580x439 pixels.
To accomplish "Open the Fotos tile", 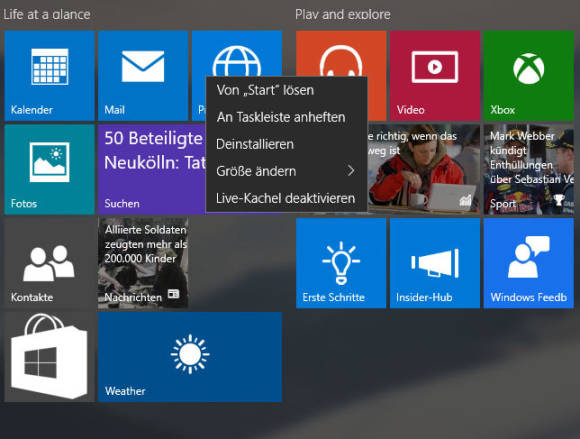I will [x=50, y=169].
